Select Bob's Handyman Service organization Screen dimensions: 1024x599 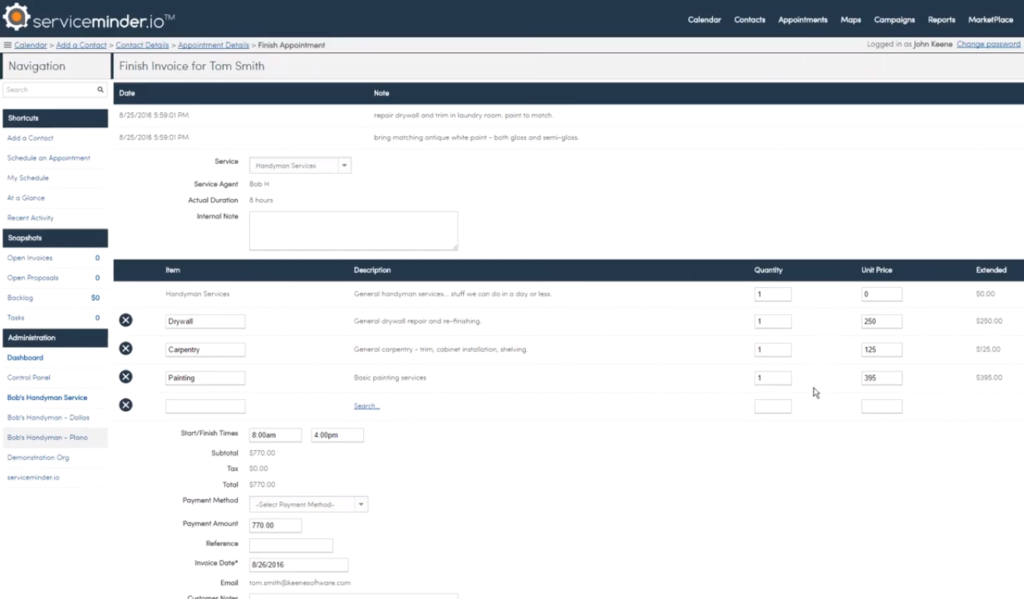47,398
